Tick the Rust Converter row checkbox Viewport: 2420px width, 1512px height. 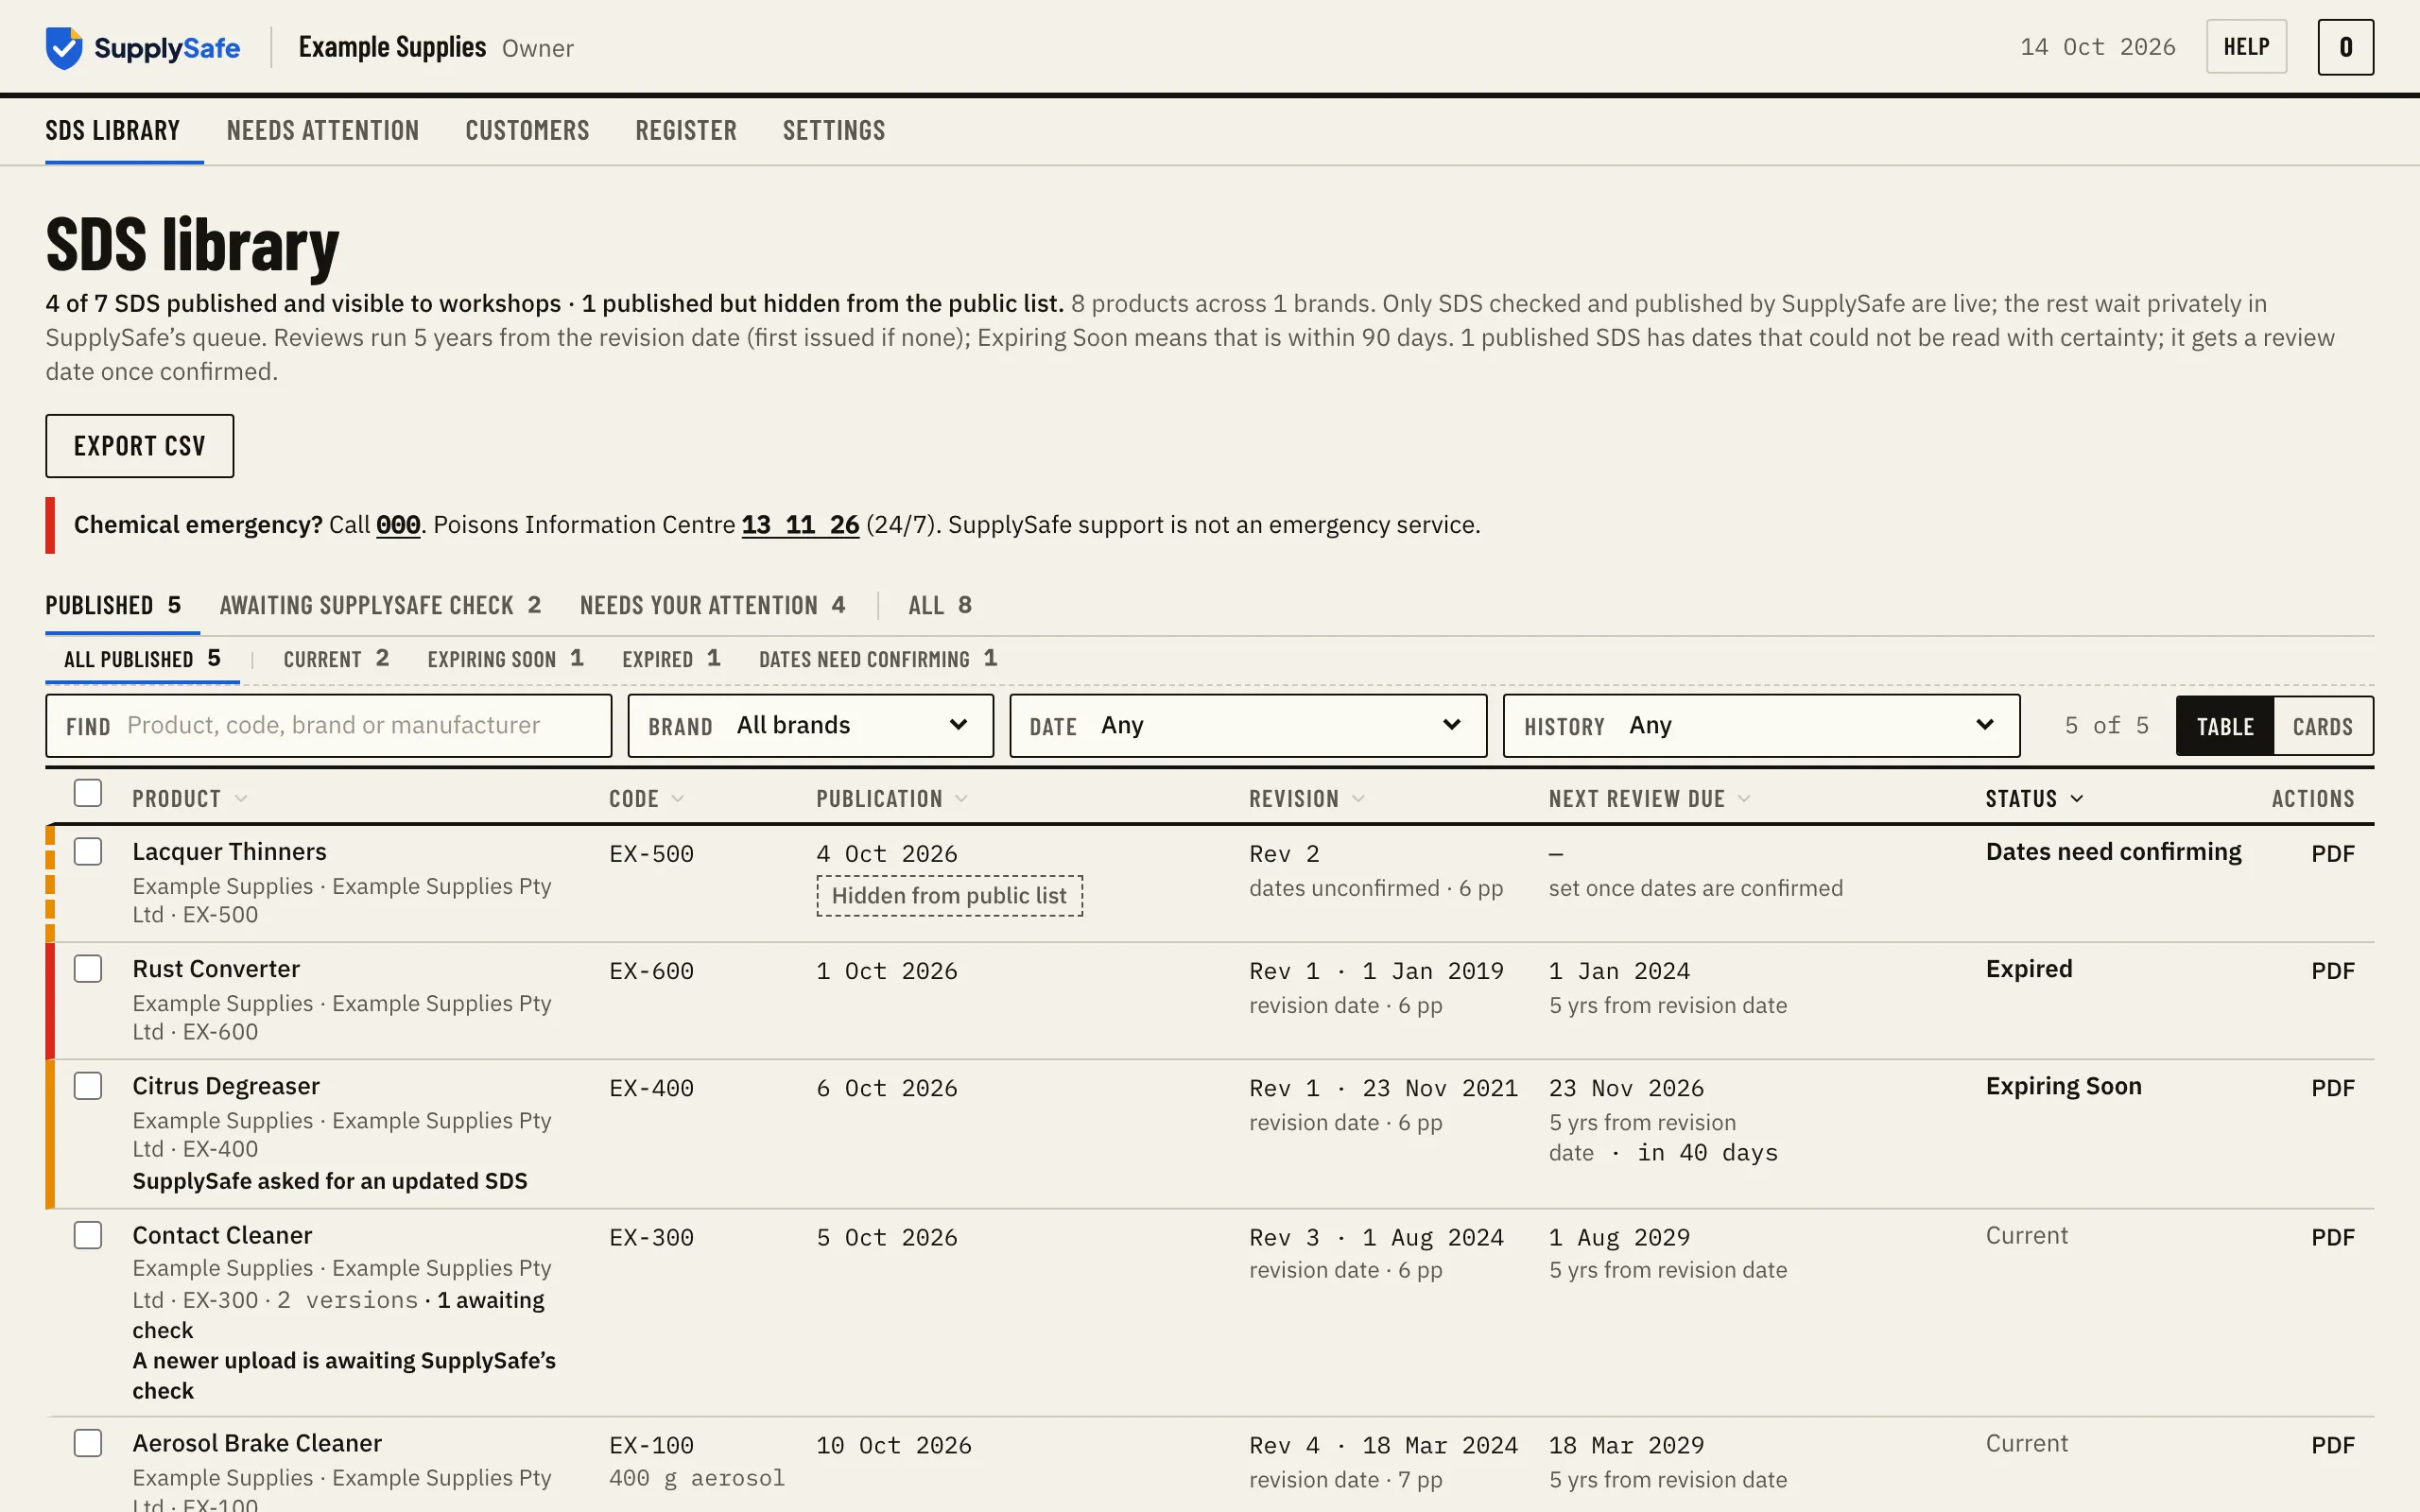point(88,969)
